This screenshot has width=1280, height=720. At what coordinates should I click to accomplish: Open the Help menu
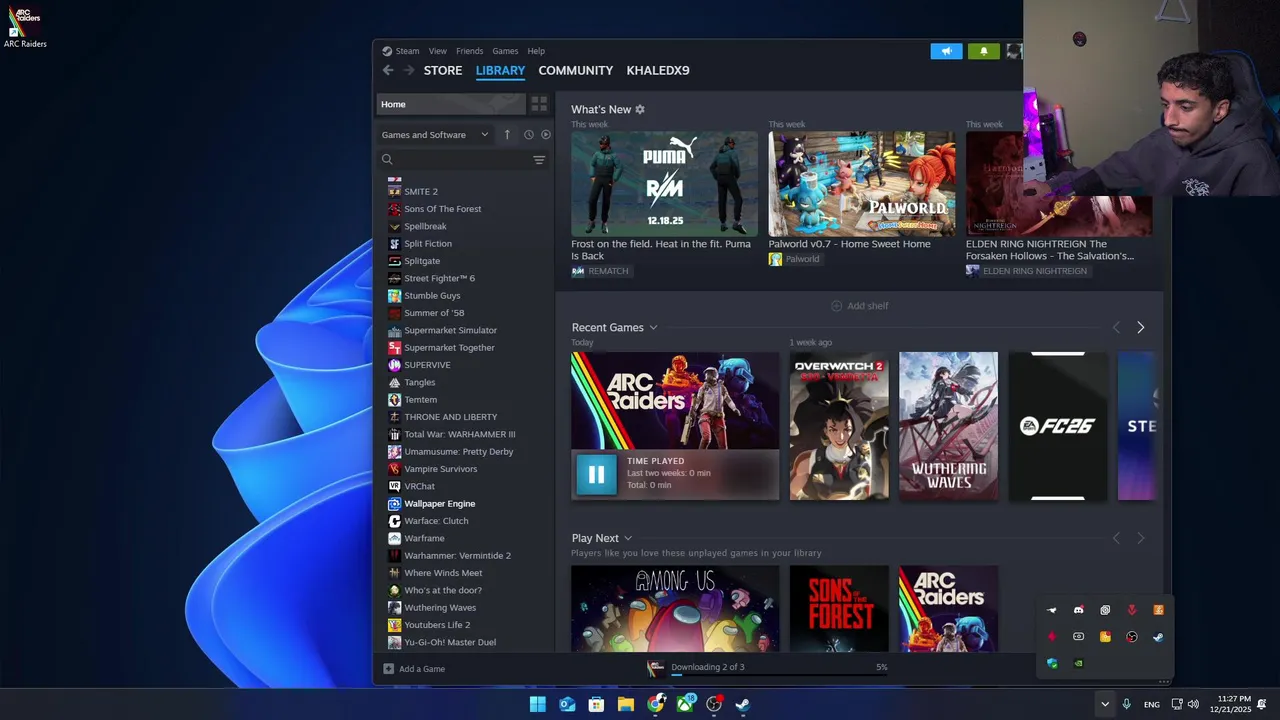point(536,51)
